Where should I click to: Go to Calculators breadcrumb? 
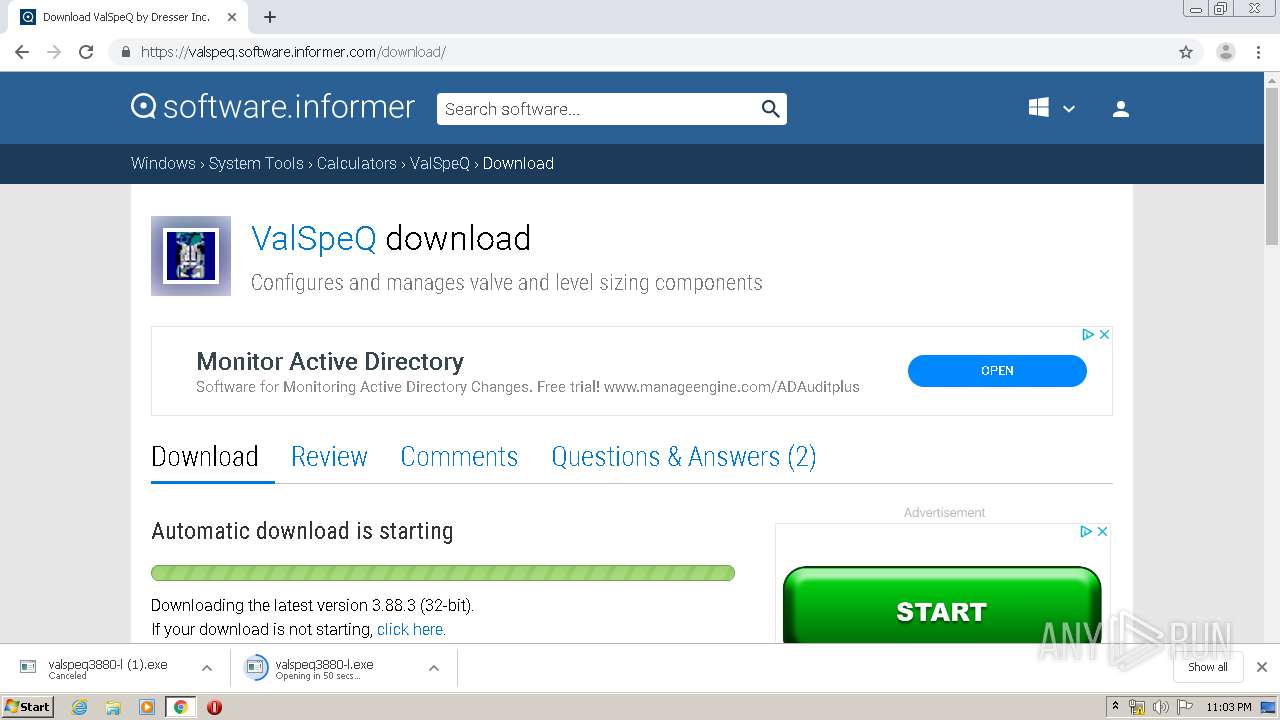pos(357,164)
